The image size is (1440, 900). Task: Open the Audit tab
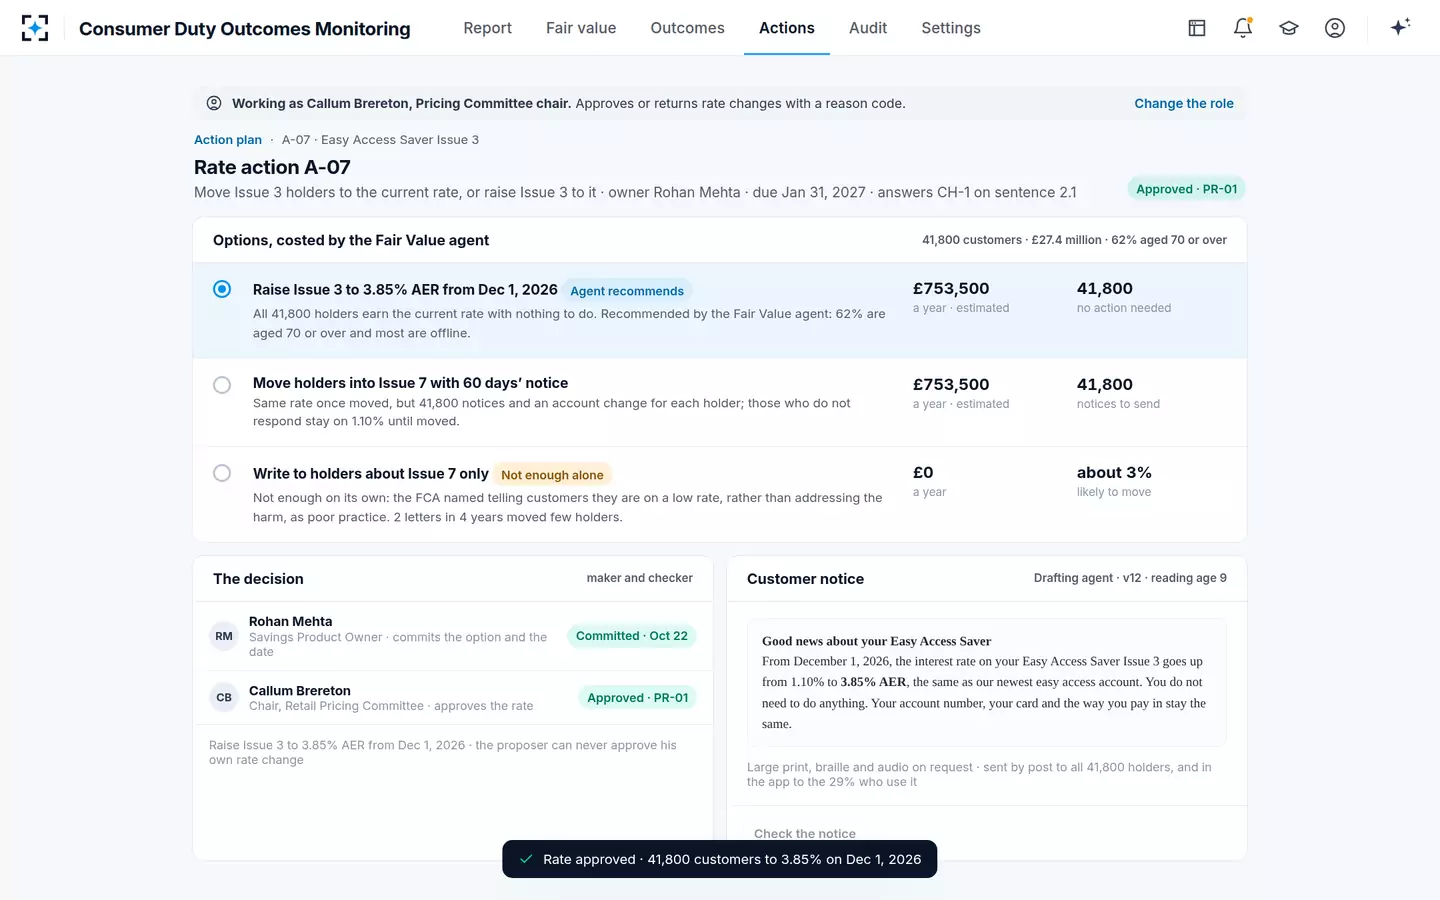coord(868,28)
